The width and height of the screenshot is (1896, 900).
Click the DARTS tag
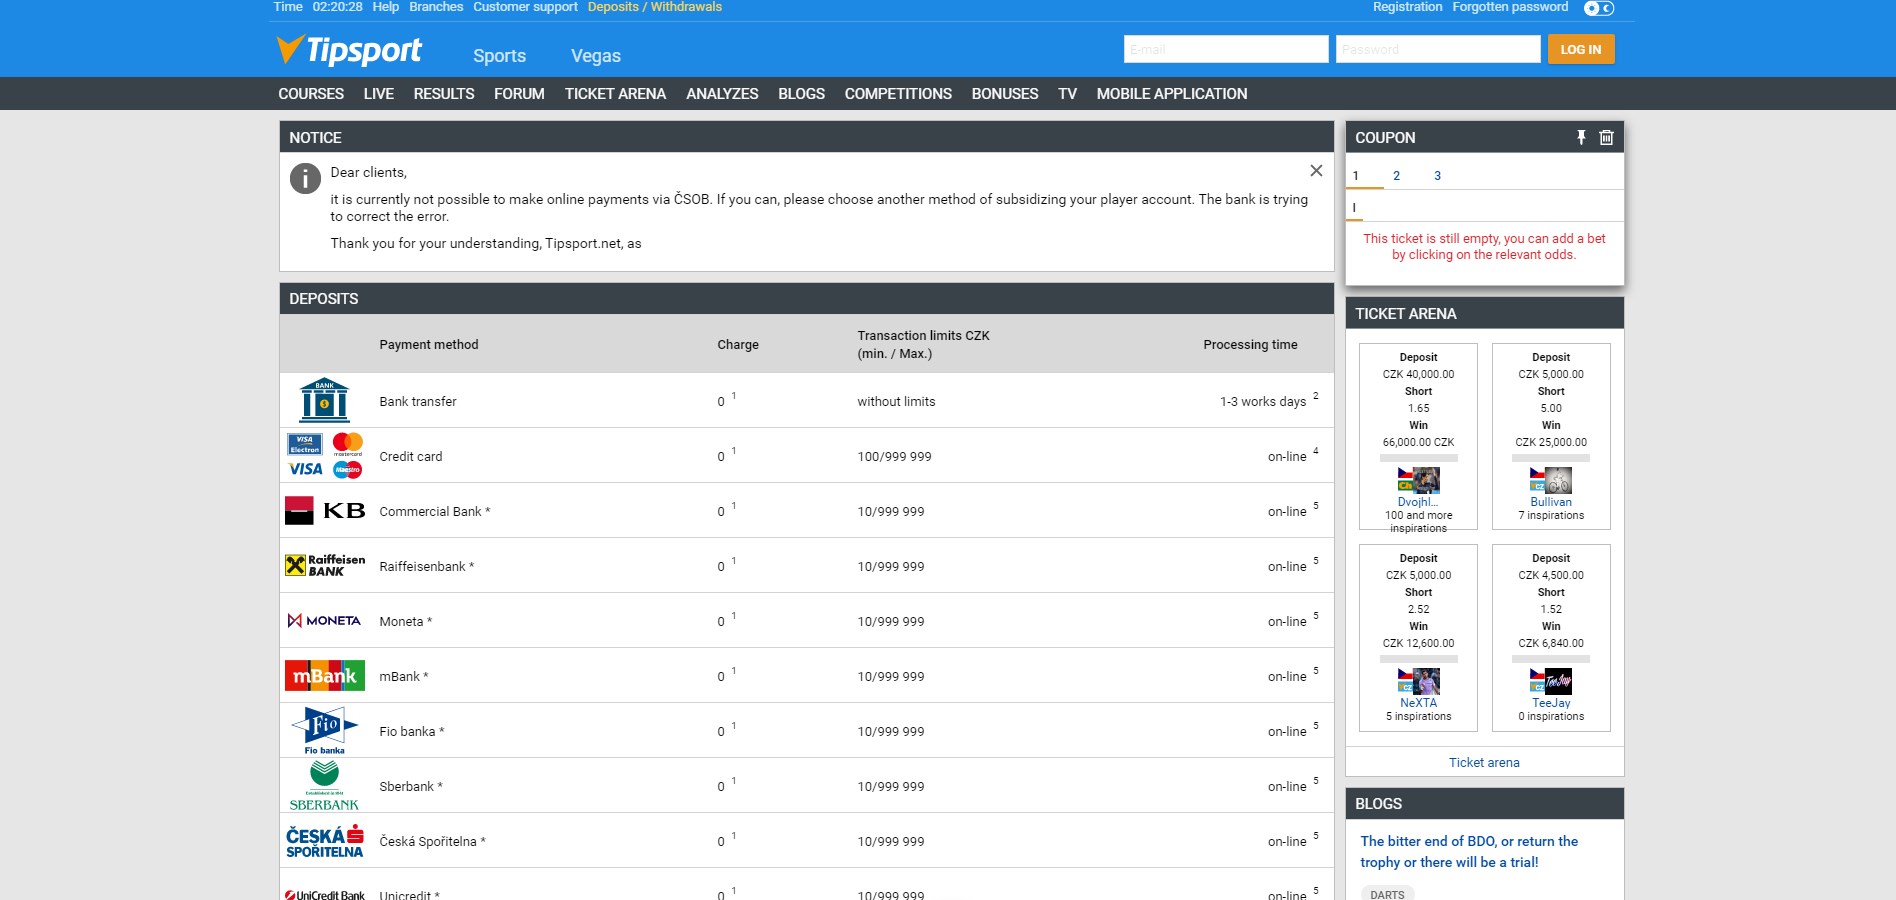pos(1387,894)
